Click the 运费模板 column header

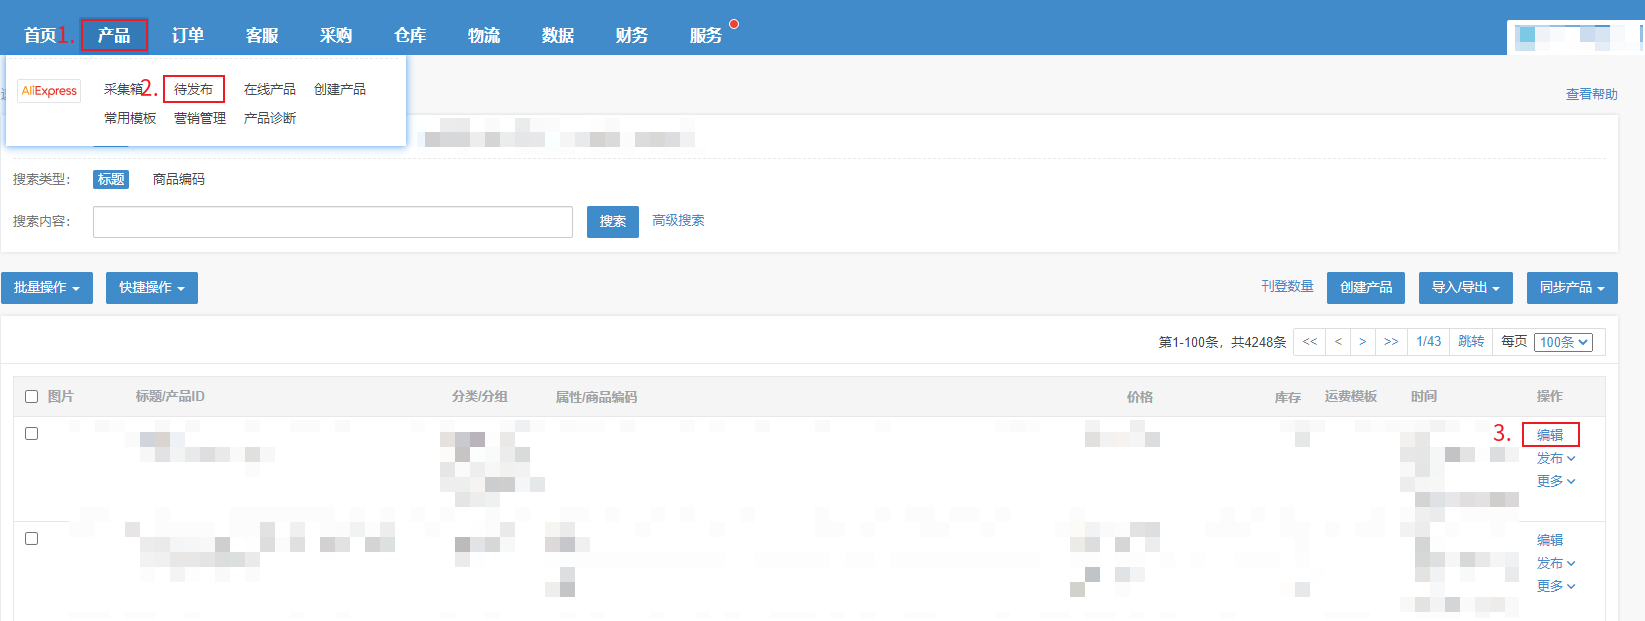click(1351, 397)
